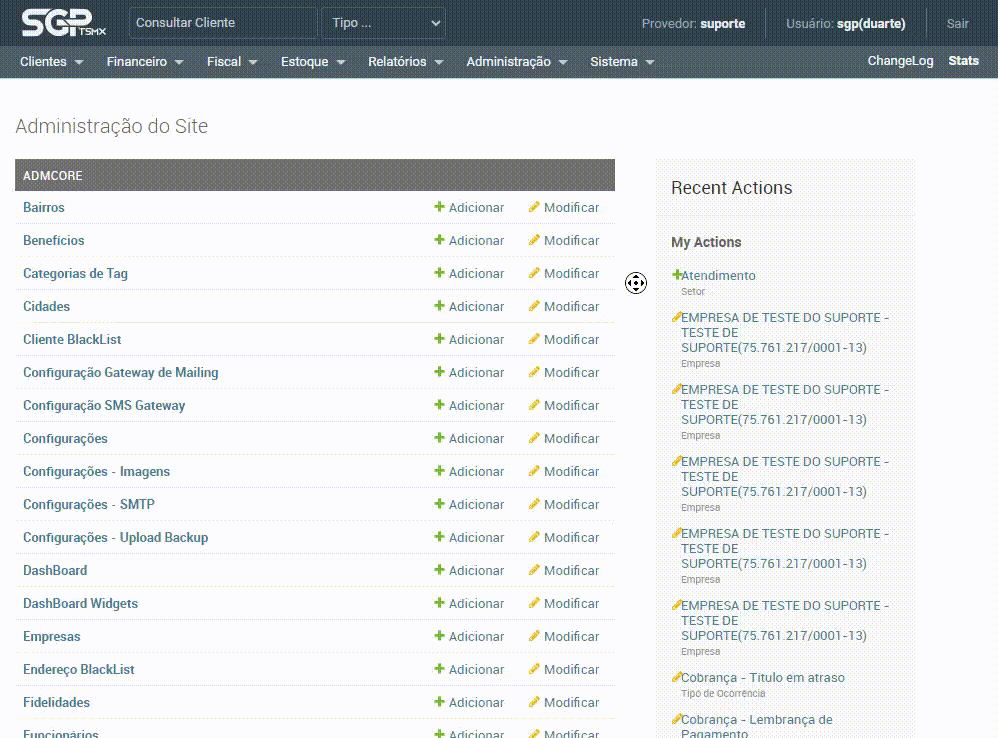Viewport: 998px width, 738px height.
Task: Click the pencil icon for Configurações - SMTP Modificar
Action: 534,504
